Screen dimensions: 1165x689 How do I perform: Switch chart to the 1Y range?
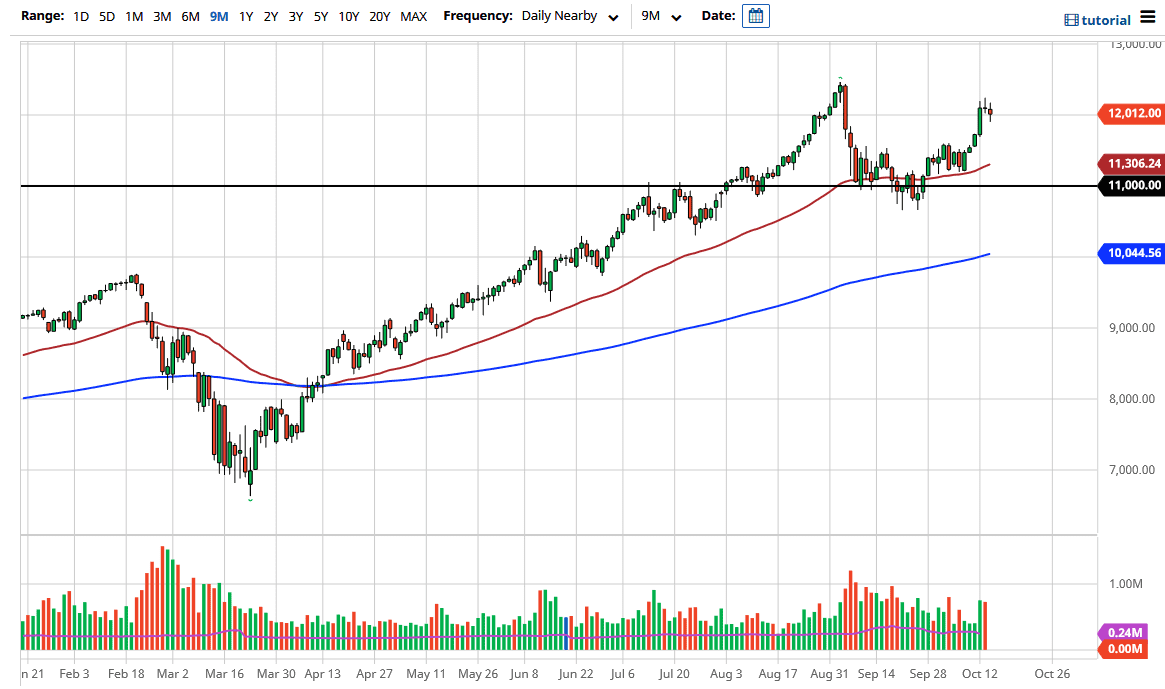[246, 16]
